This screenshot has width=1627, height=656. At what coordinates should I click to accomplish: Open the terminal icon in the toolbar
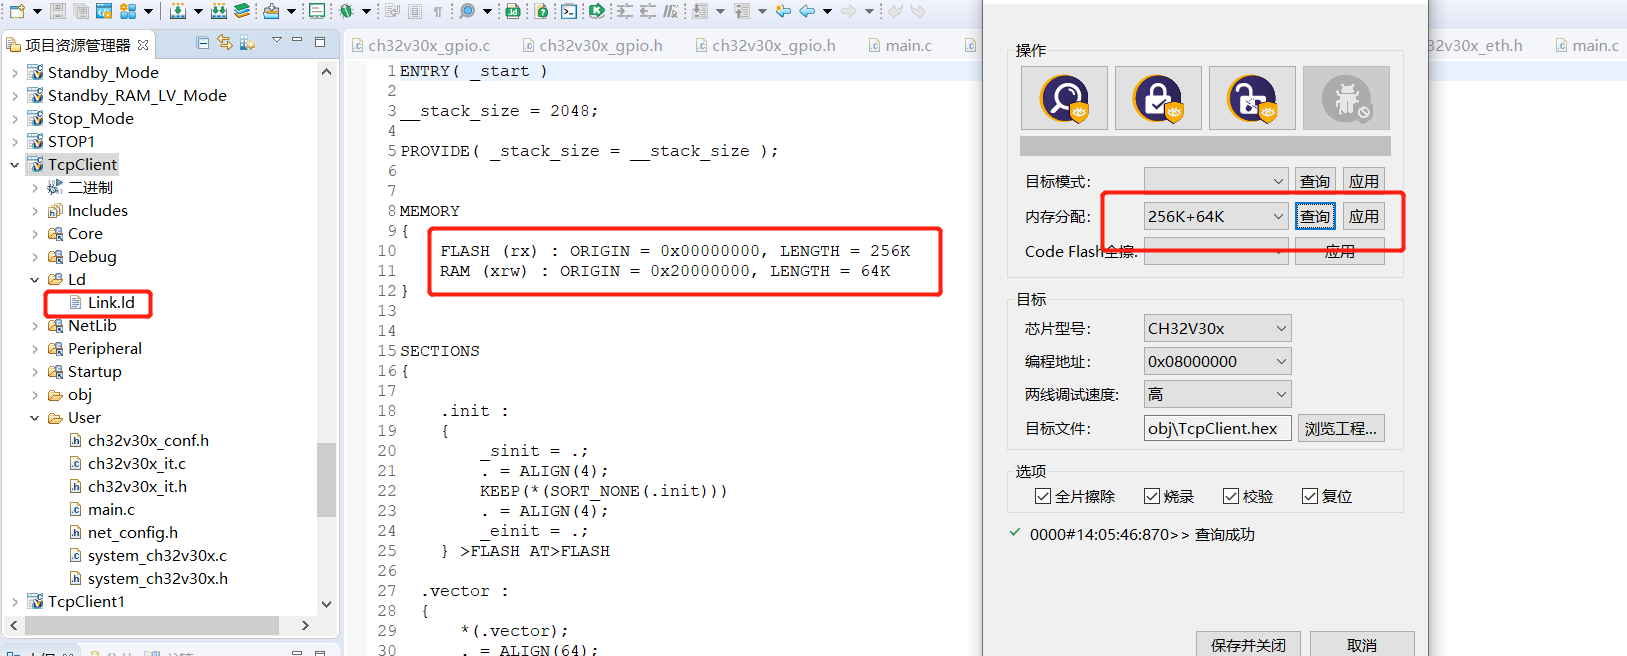click(569, 12)
